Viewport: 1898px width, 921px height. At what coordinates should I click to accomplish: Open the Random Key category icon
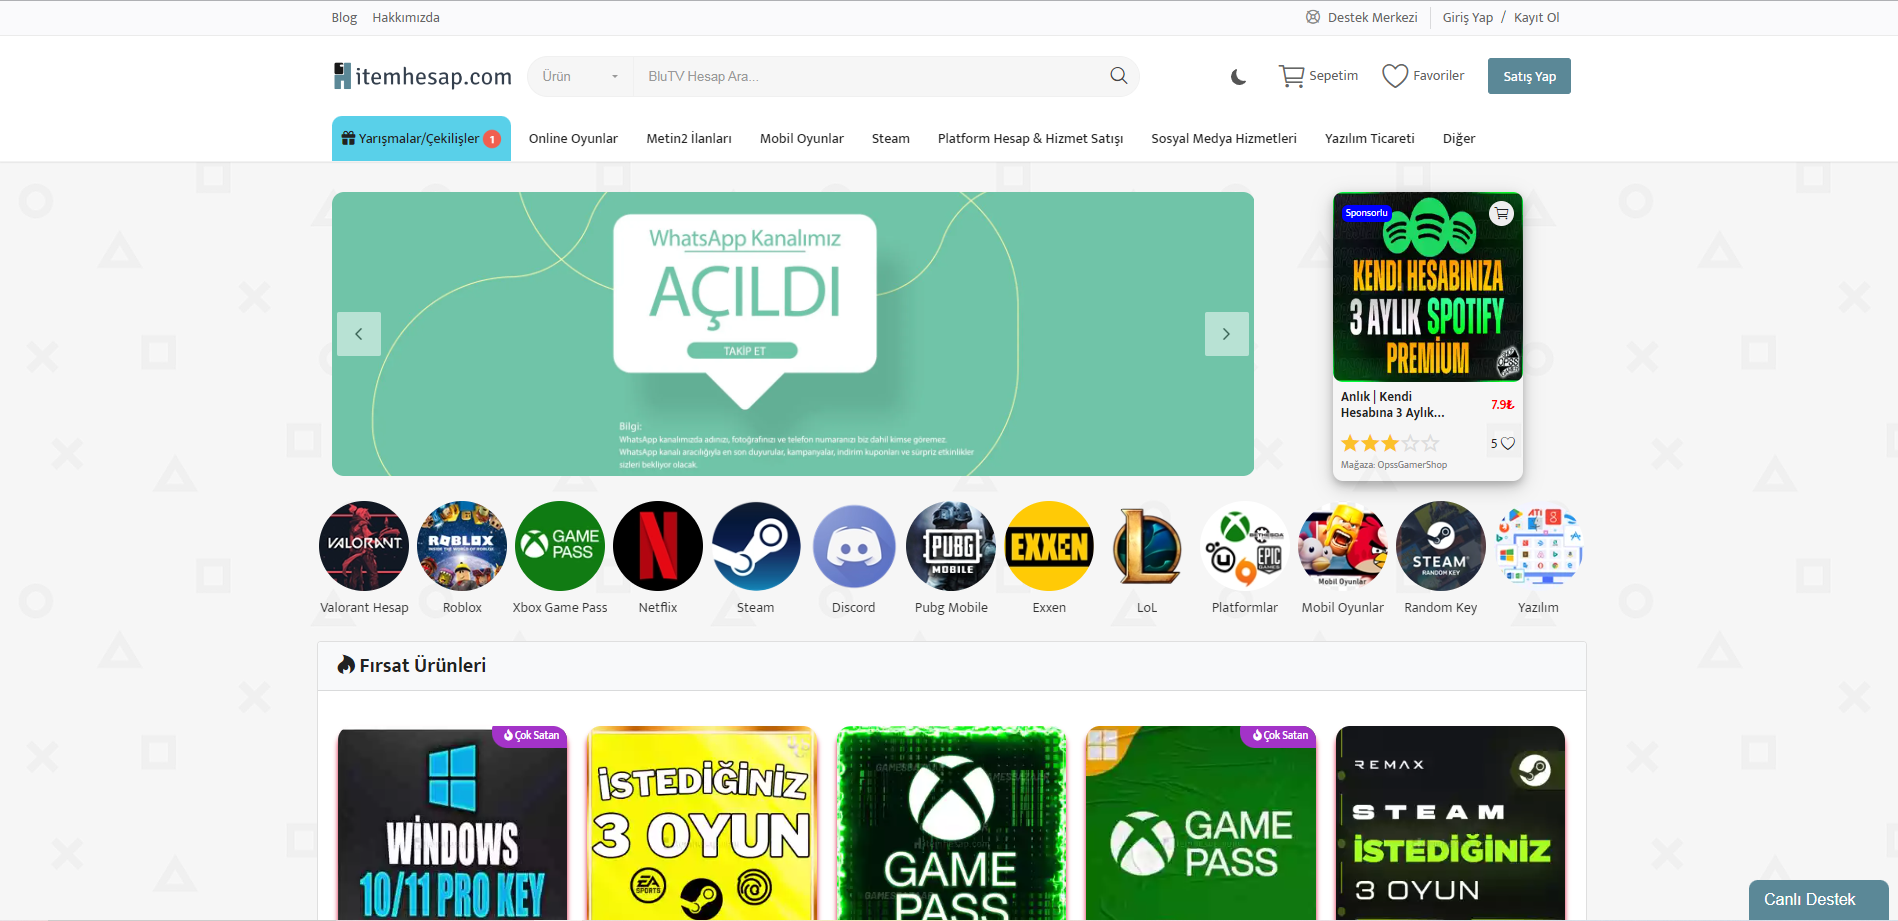[1441, 546]
